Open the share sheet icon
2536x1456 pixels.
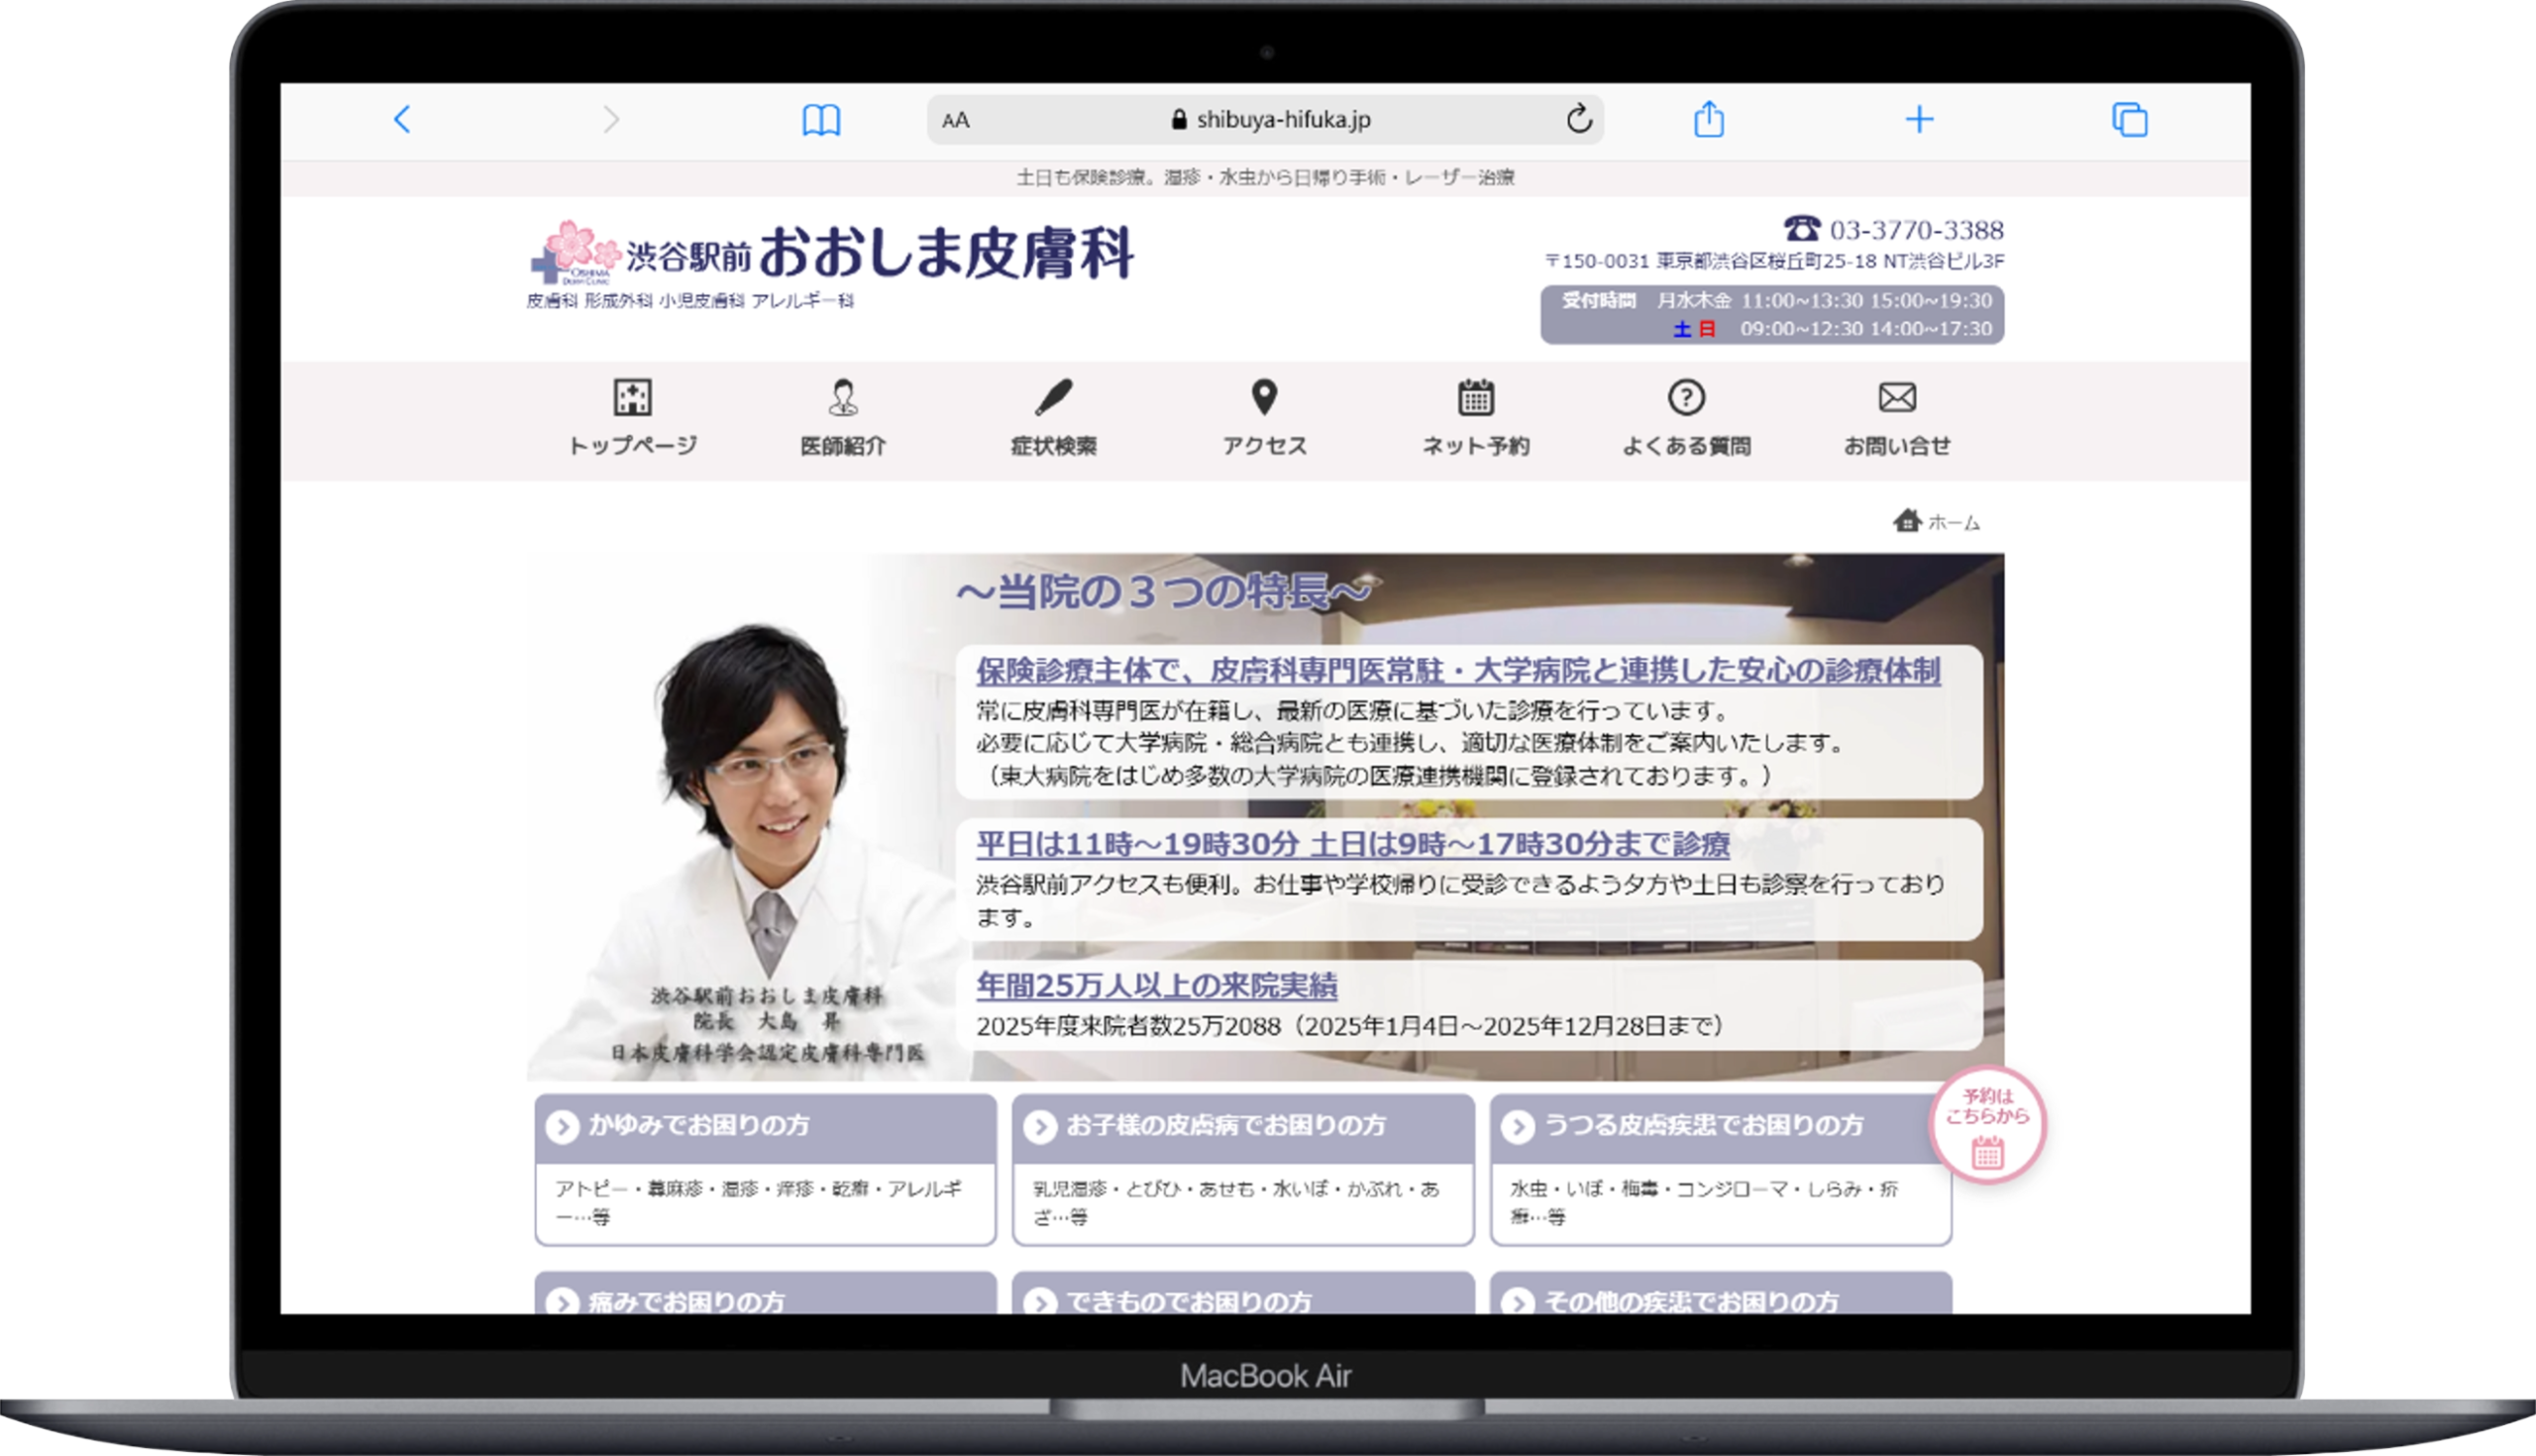point(1709,120)
